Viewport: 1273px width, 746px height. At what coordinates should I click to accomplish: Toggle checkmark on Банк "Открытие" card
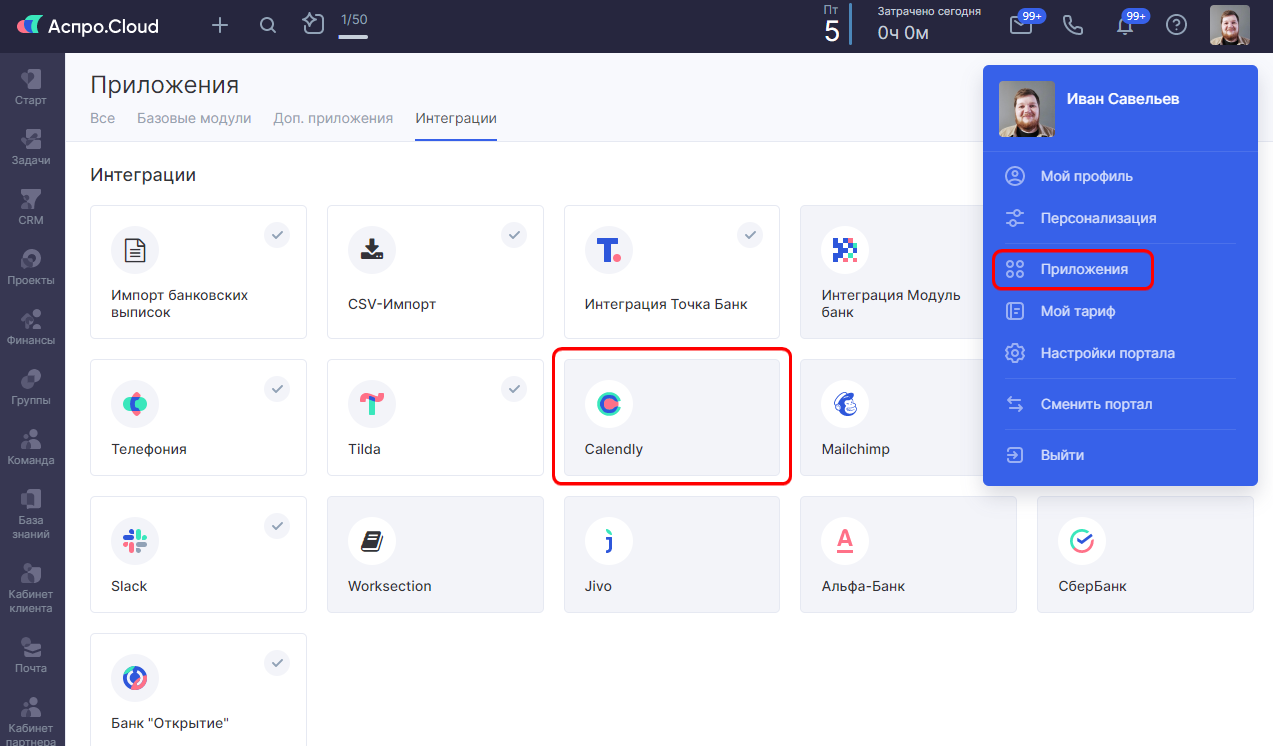coord(277,662)
